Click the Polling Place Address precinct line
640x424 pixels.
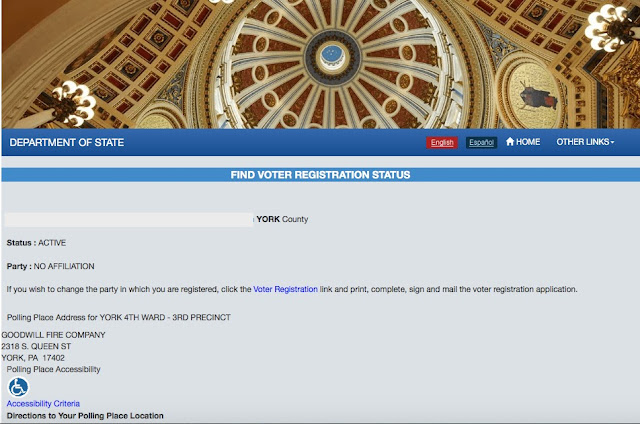click(x=119, y=317)
